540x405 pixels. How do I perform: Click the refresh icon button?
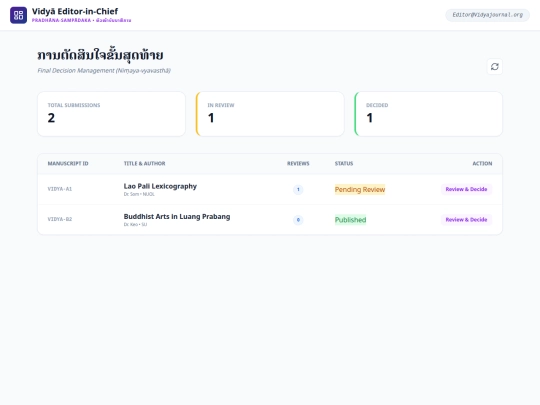point(495,66)
